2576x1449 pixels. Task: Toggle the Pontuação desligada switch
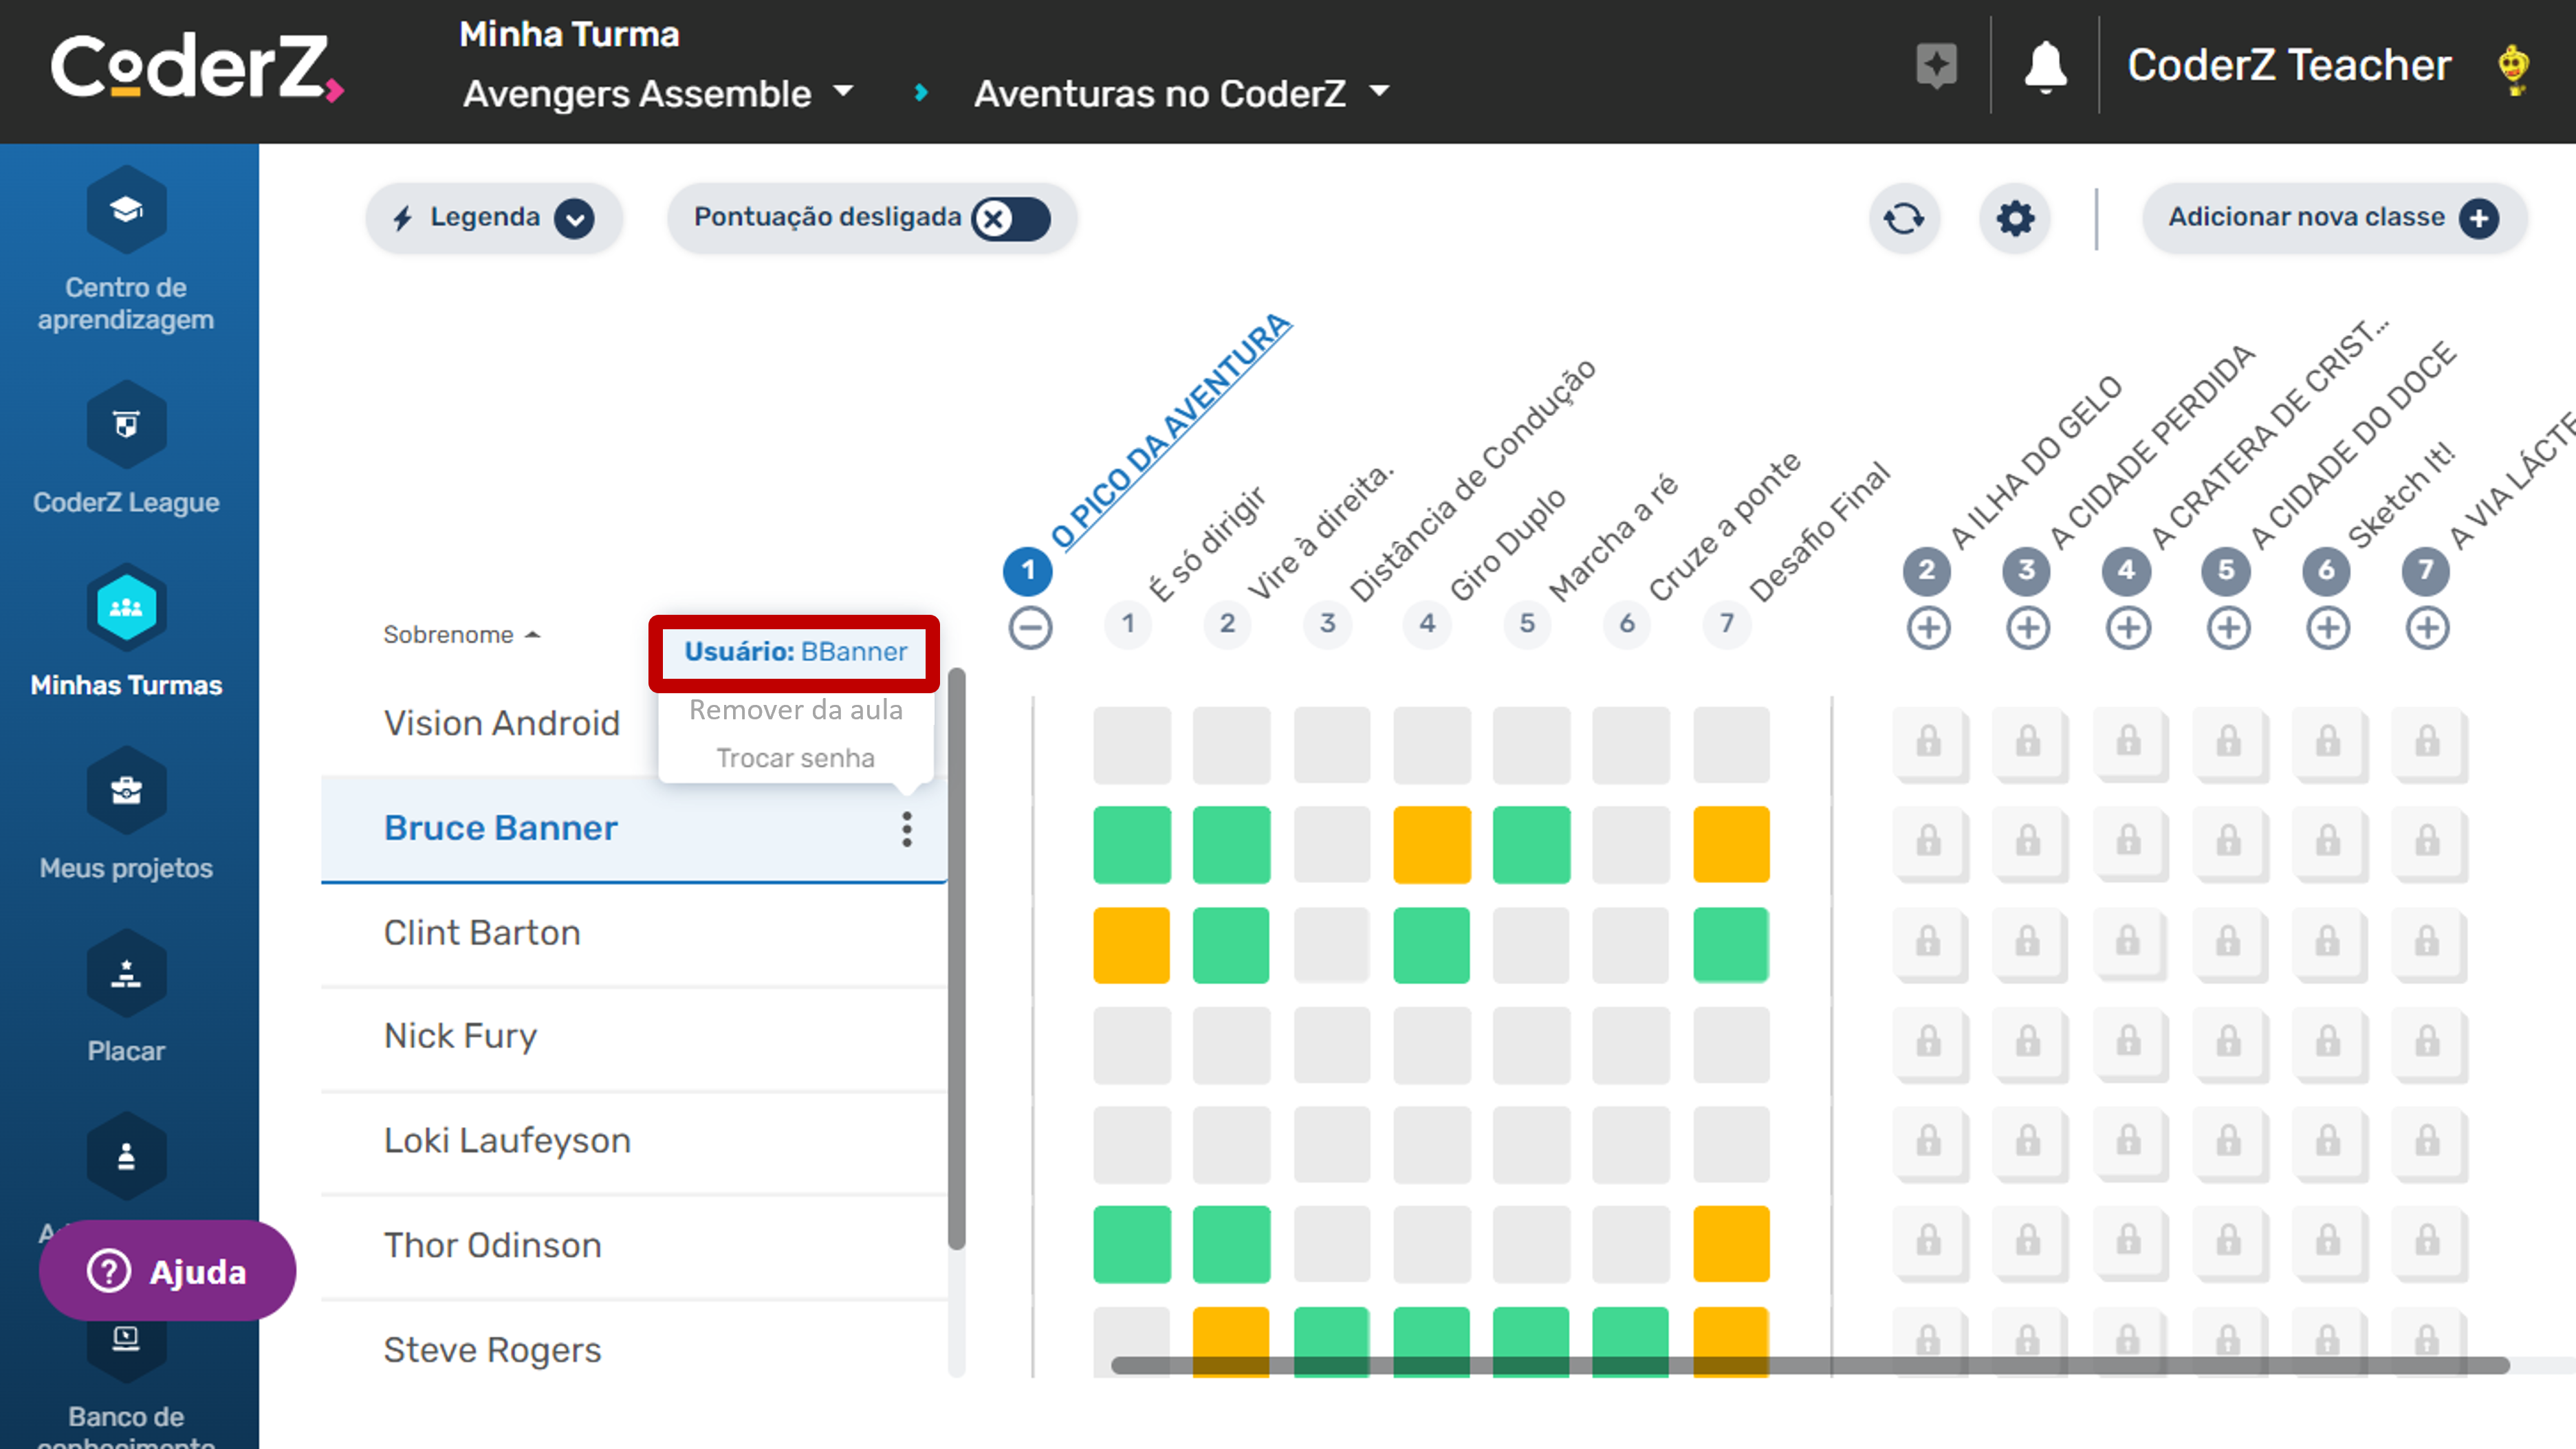click(1011, 218)
